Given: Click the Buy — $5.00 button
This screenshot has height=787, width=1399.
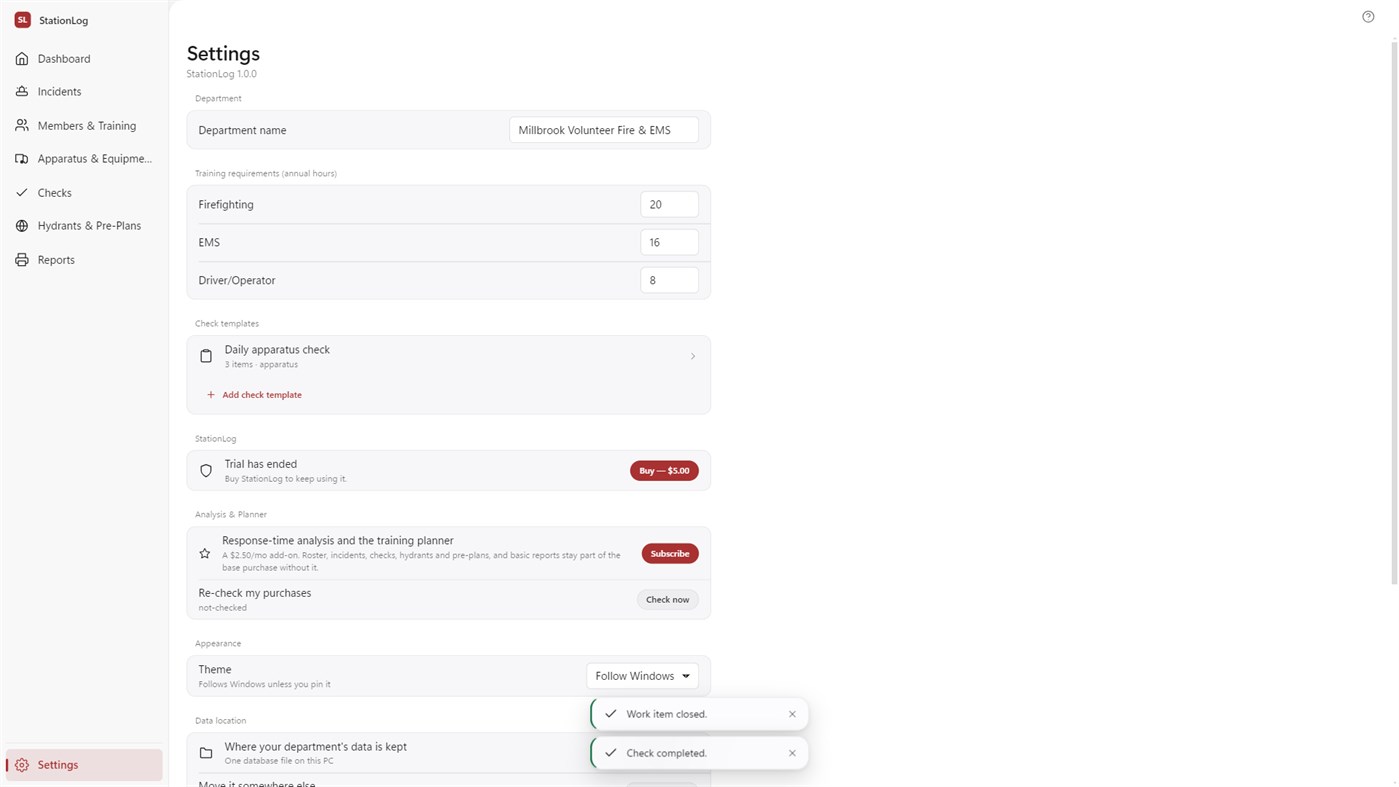Looking at the screenshot, I should pyautogui.click(x=664, y=470).
